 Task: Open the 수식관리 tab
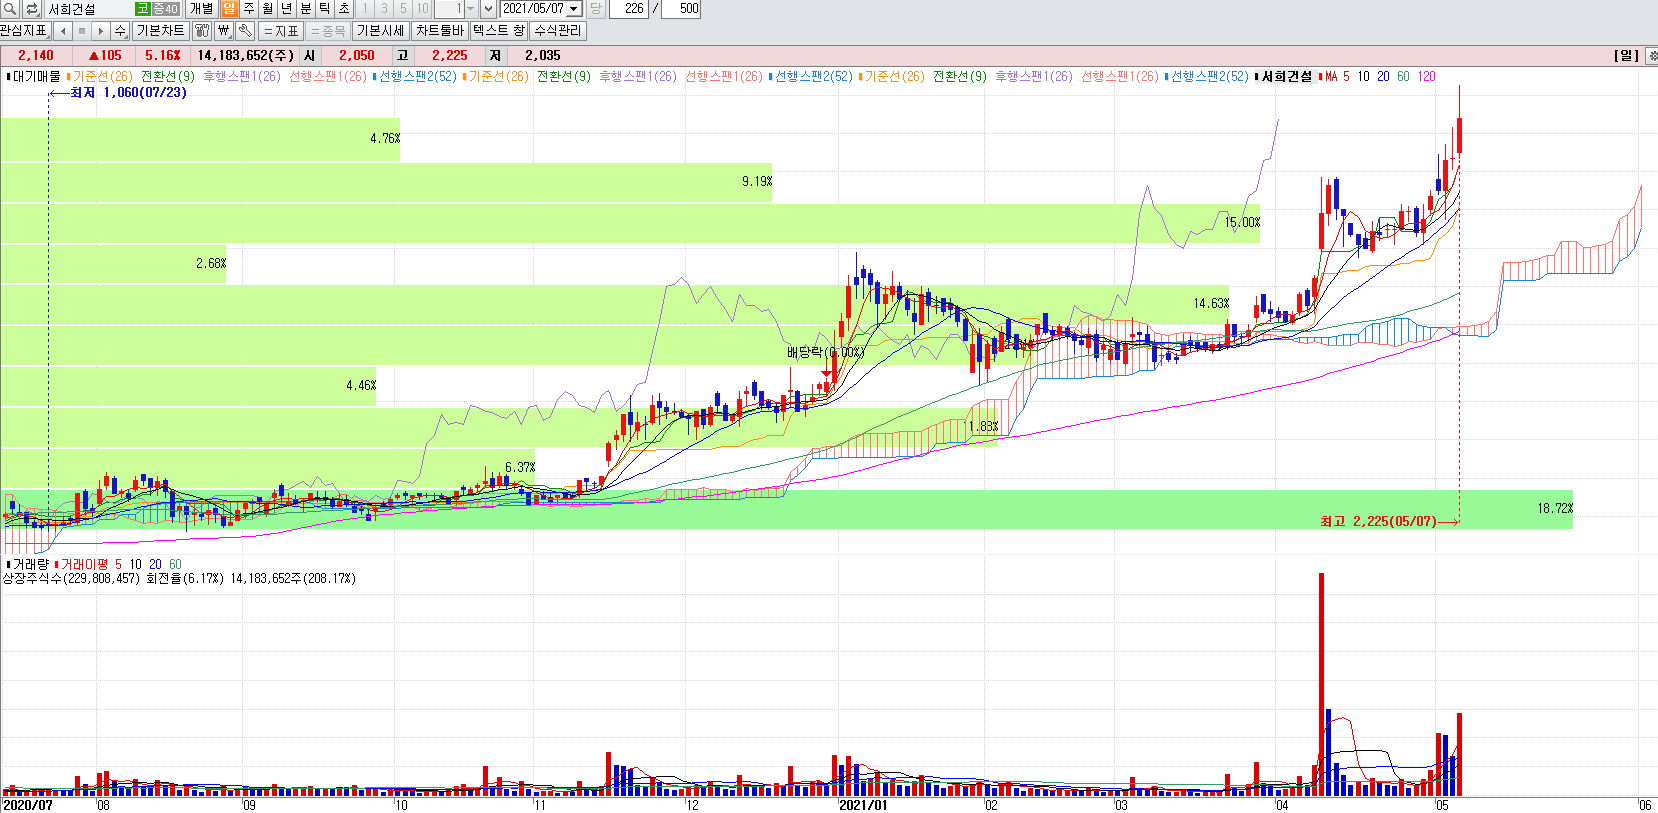[557, 31]
